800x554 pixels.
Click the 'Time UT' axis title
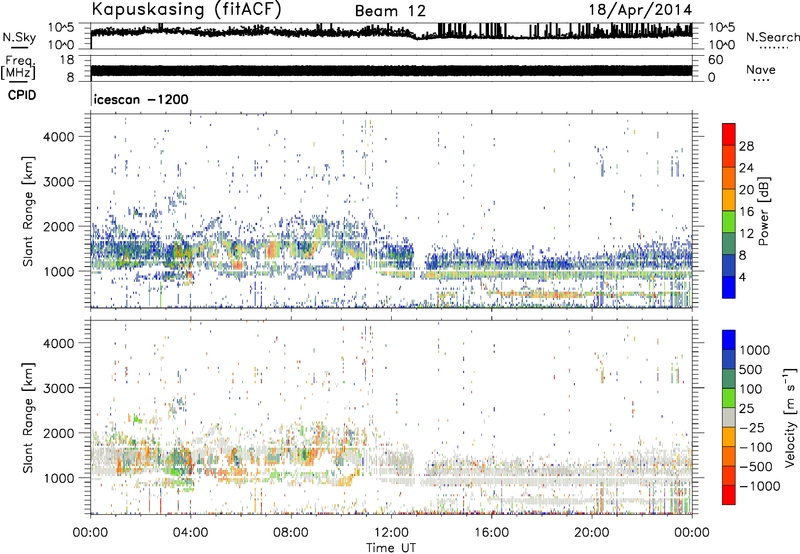pyautogui.click(x=391, y=547)
